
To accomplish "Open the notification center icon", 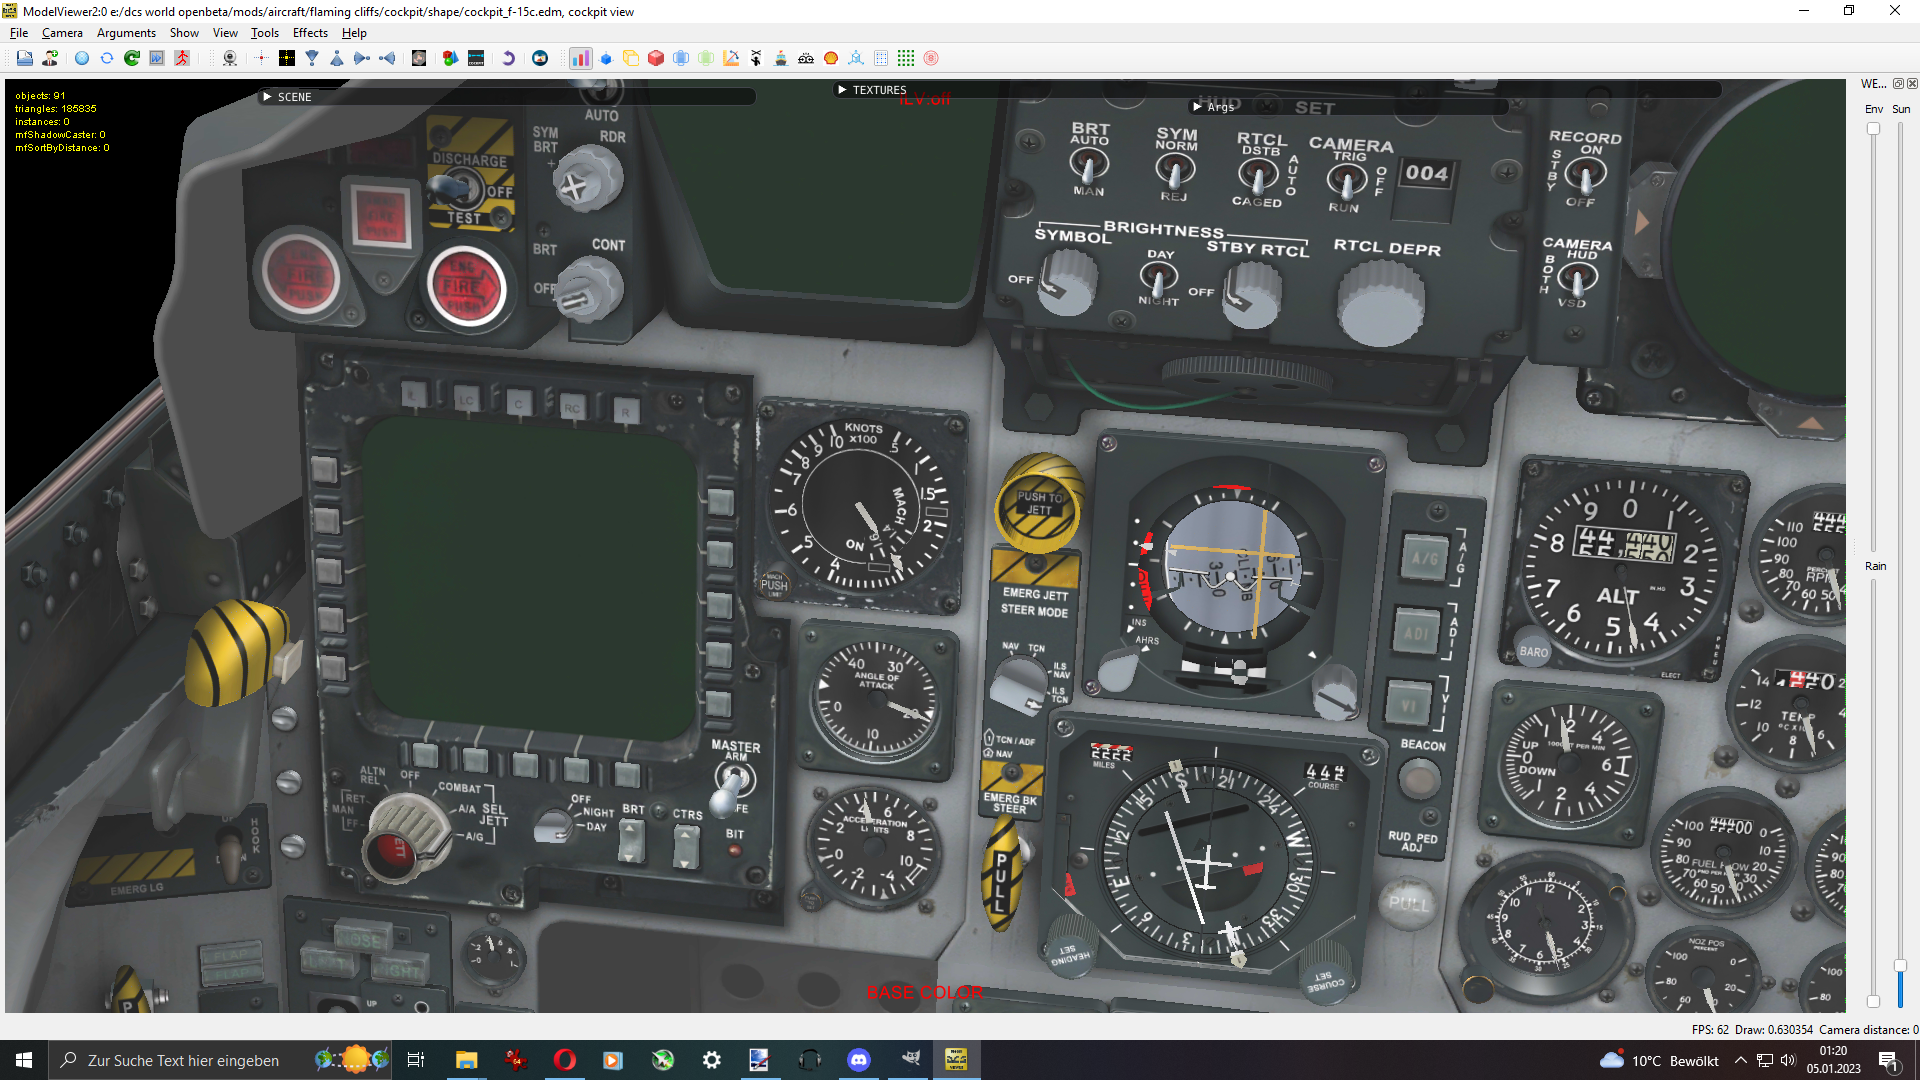I will pyautogui.click(x=1888, y=1060).
